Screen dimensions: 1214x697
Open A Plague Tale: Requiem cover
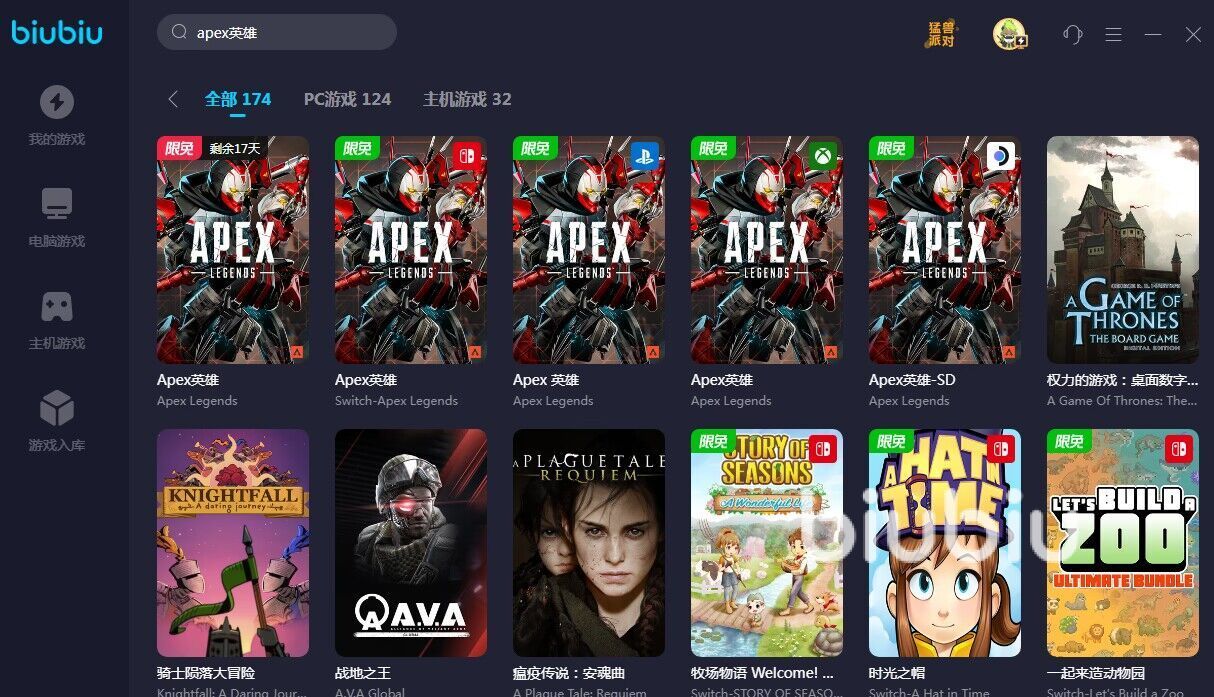589,543
